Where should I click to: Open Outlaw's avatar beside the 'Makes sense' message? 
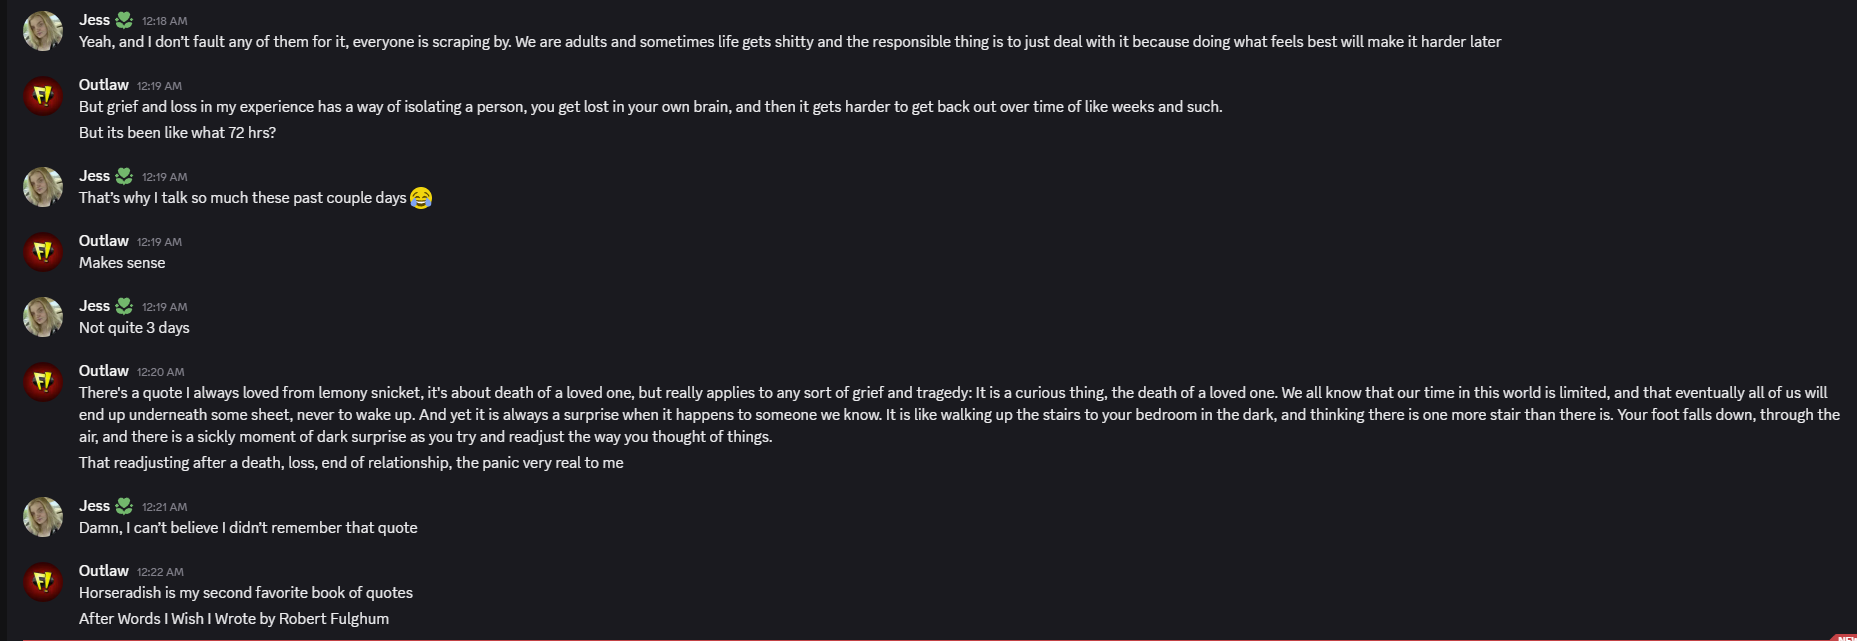tap(43, 252)
